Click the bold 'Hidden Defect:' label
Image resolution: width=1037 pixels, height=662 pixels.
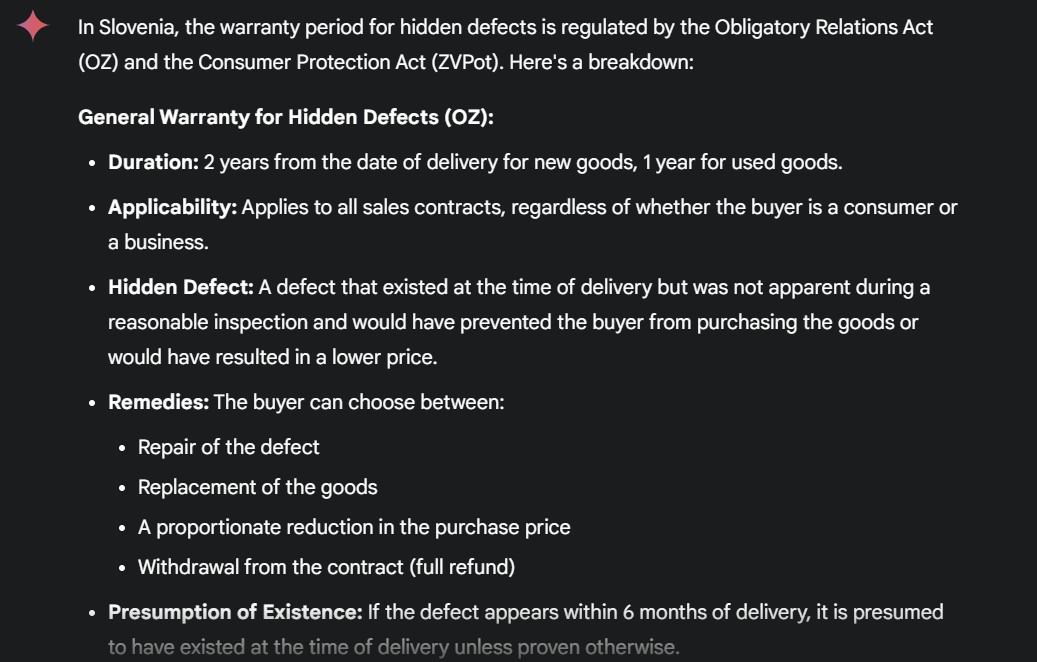pos(180,287)
